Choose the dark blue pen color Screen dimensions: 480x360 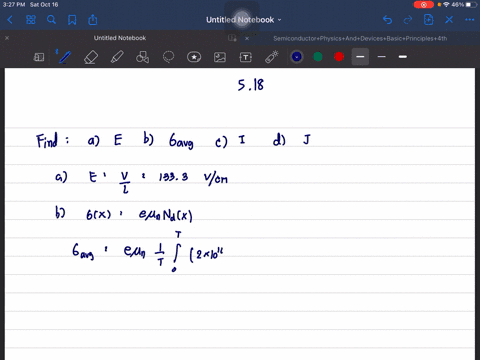click(x=297, y=57)
